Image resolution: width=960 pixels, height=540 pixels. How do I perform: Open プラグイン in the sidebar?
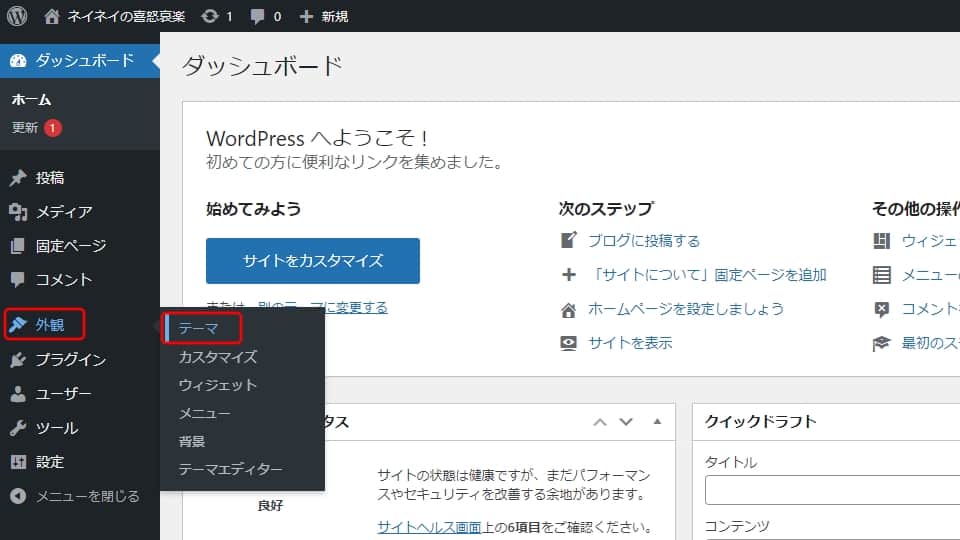pos(71,359)
